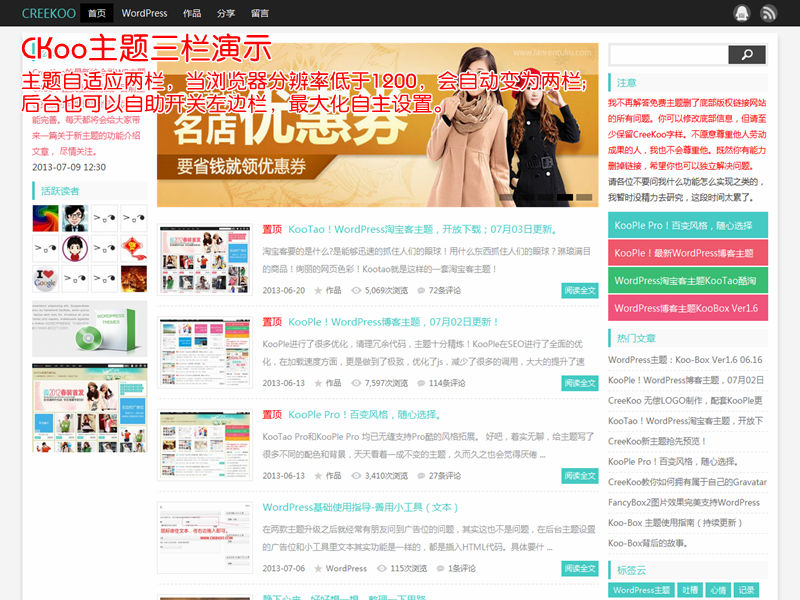Click 阅读全文 for the KooPle Pro post
This screenshot has width=800, height=600.
(580, 476)
